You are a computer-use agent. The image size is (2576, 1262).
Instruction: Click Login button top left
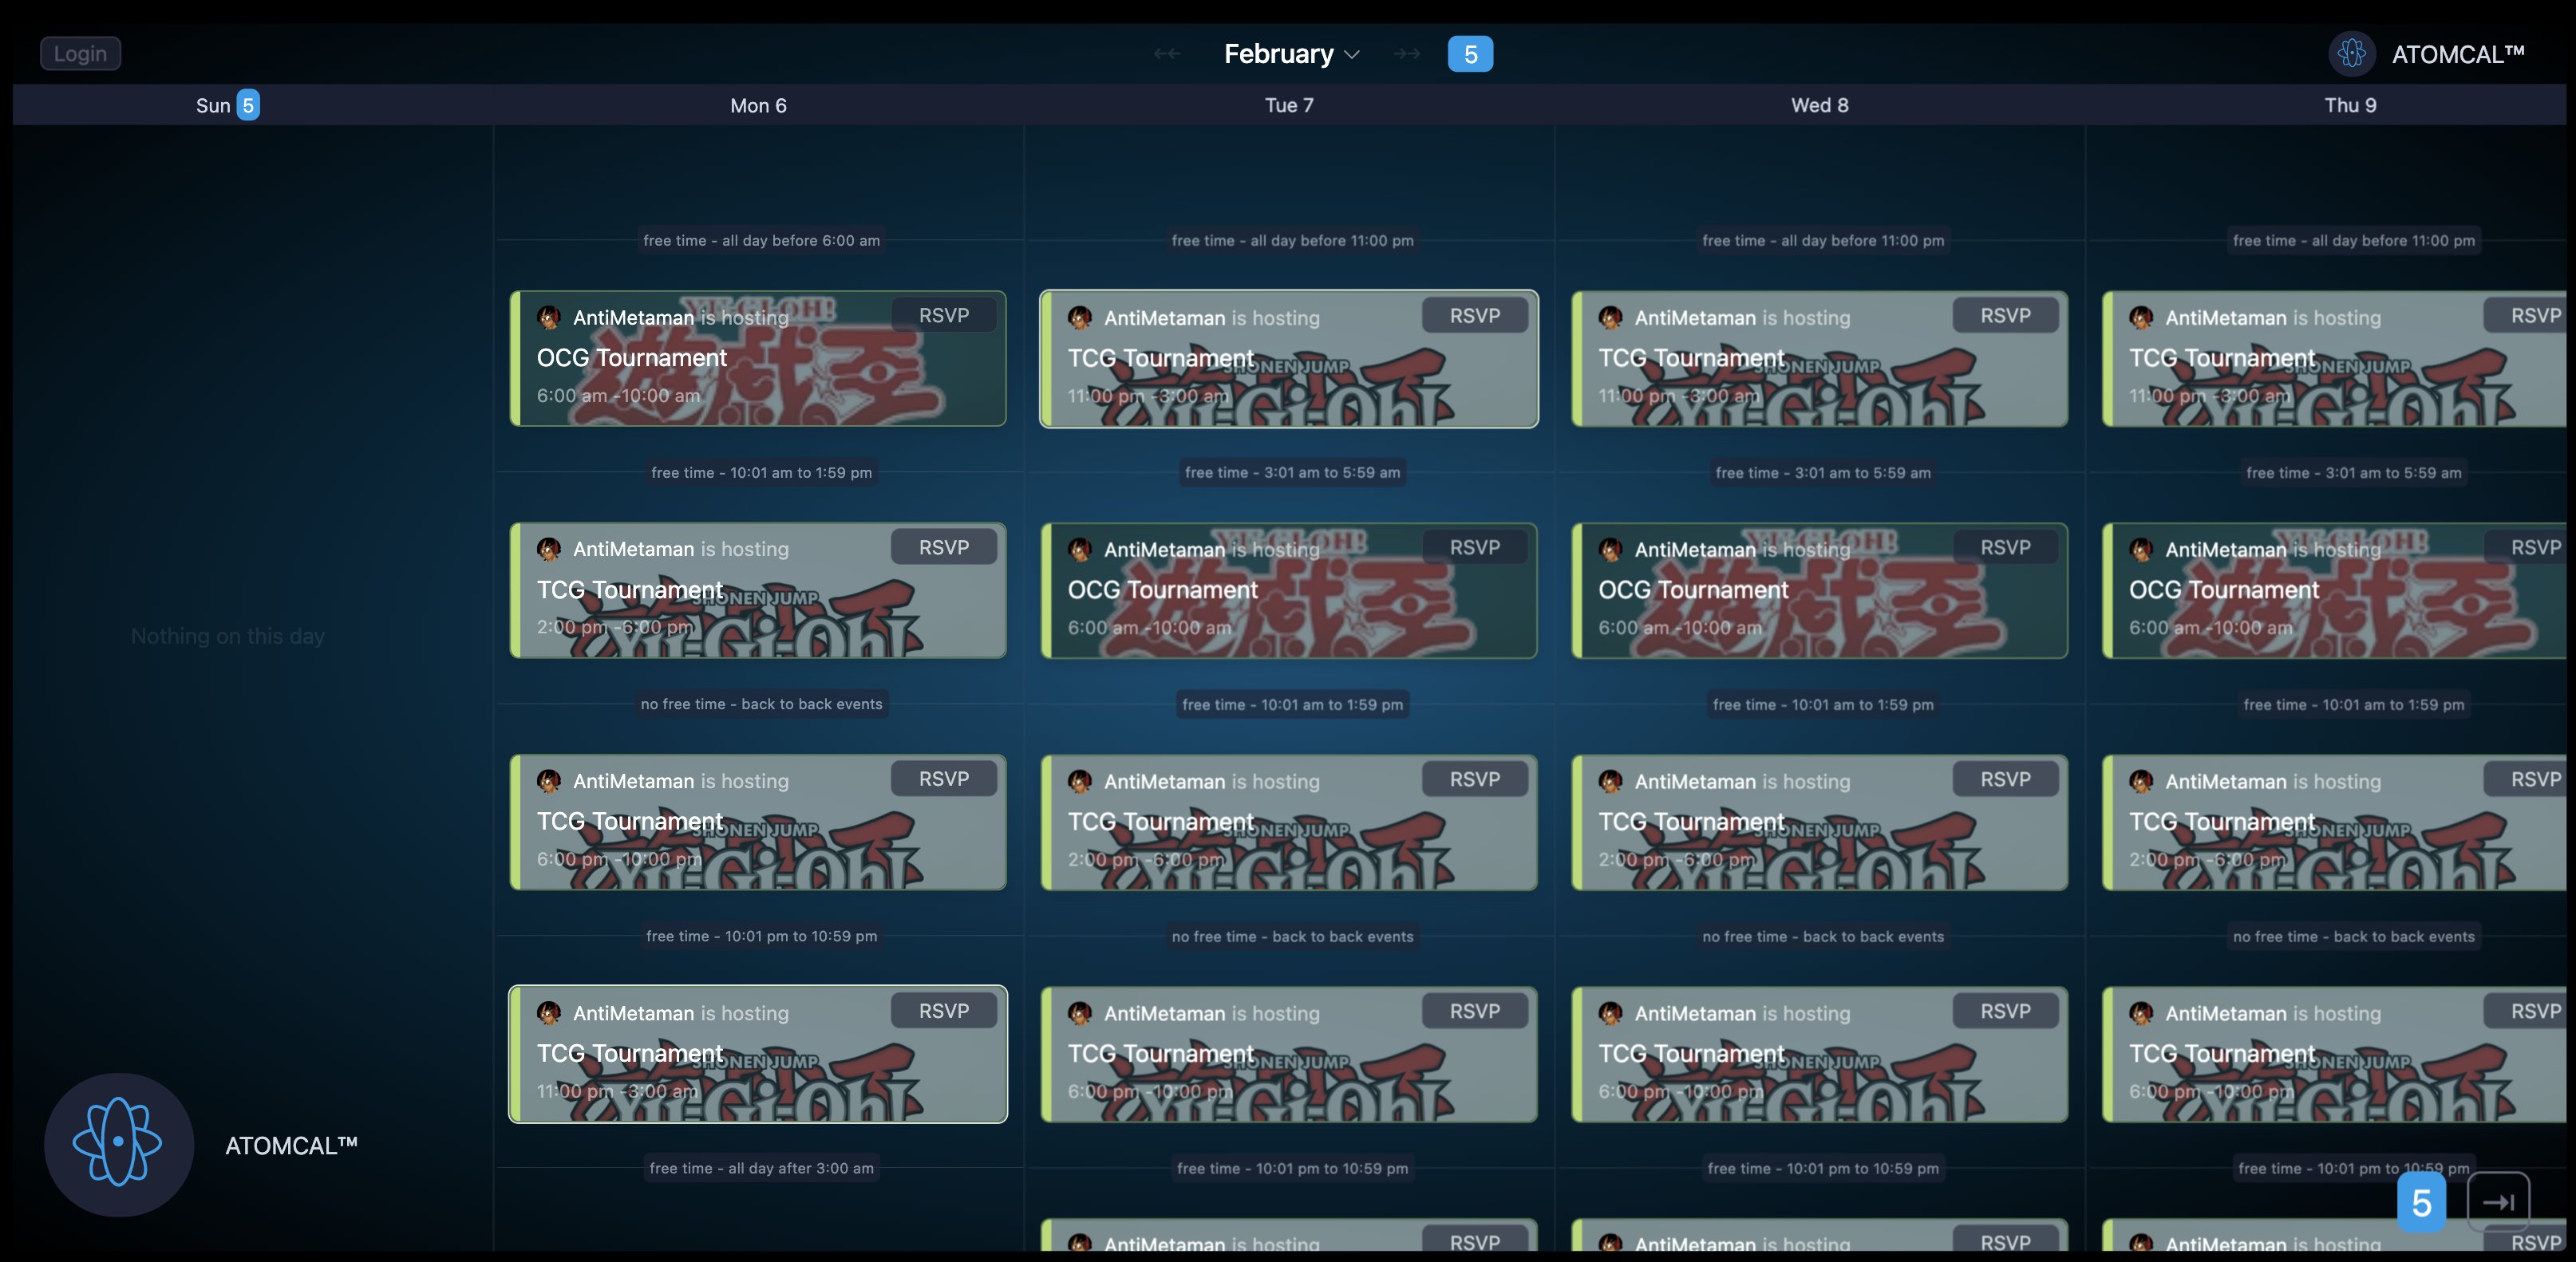[79, 53]
